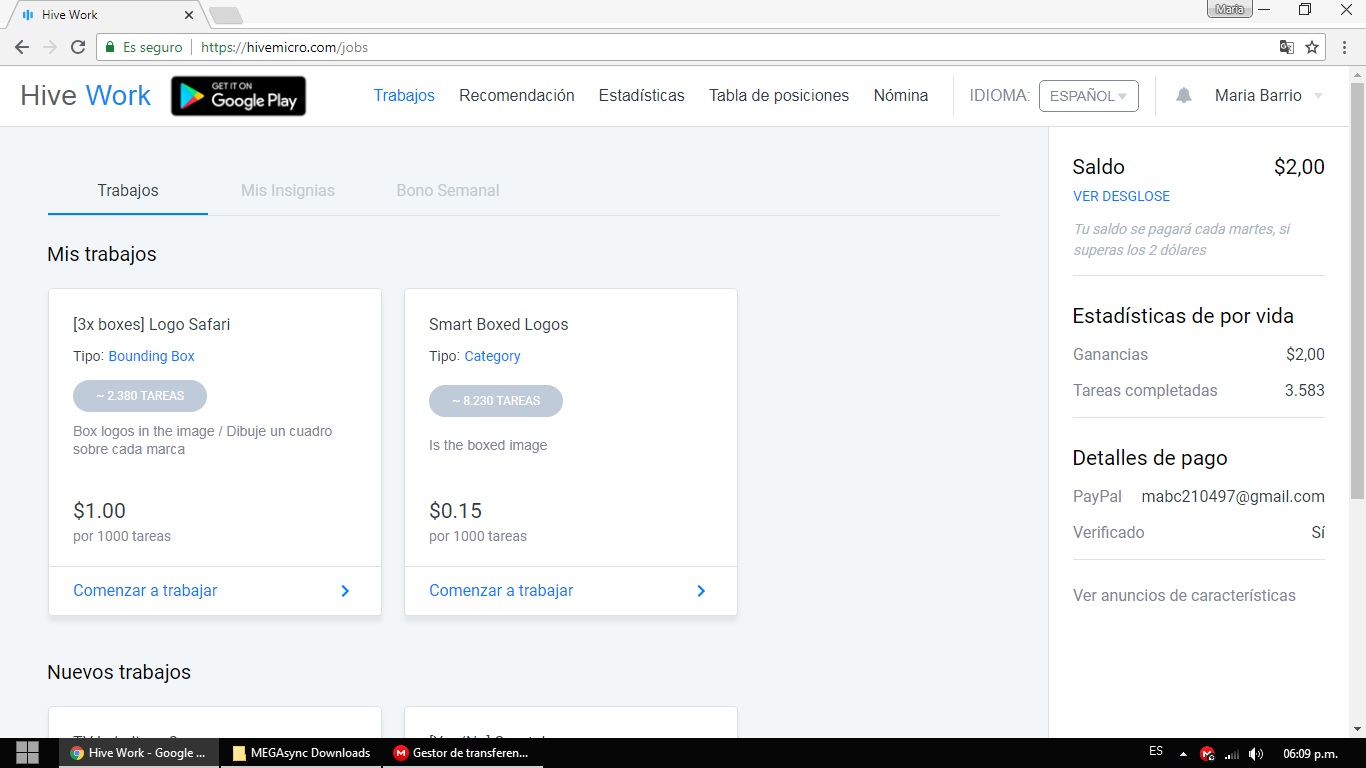Image resolution: width=1366 pixels, height=768 pixels.
Task: Click the arrow on Smart Boxed Logos card
Action: point(701,591)
